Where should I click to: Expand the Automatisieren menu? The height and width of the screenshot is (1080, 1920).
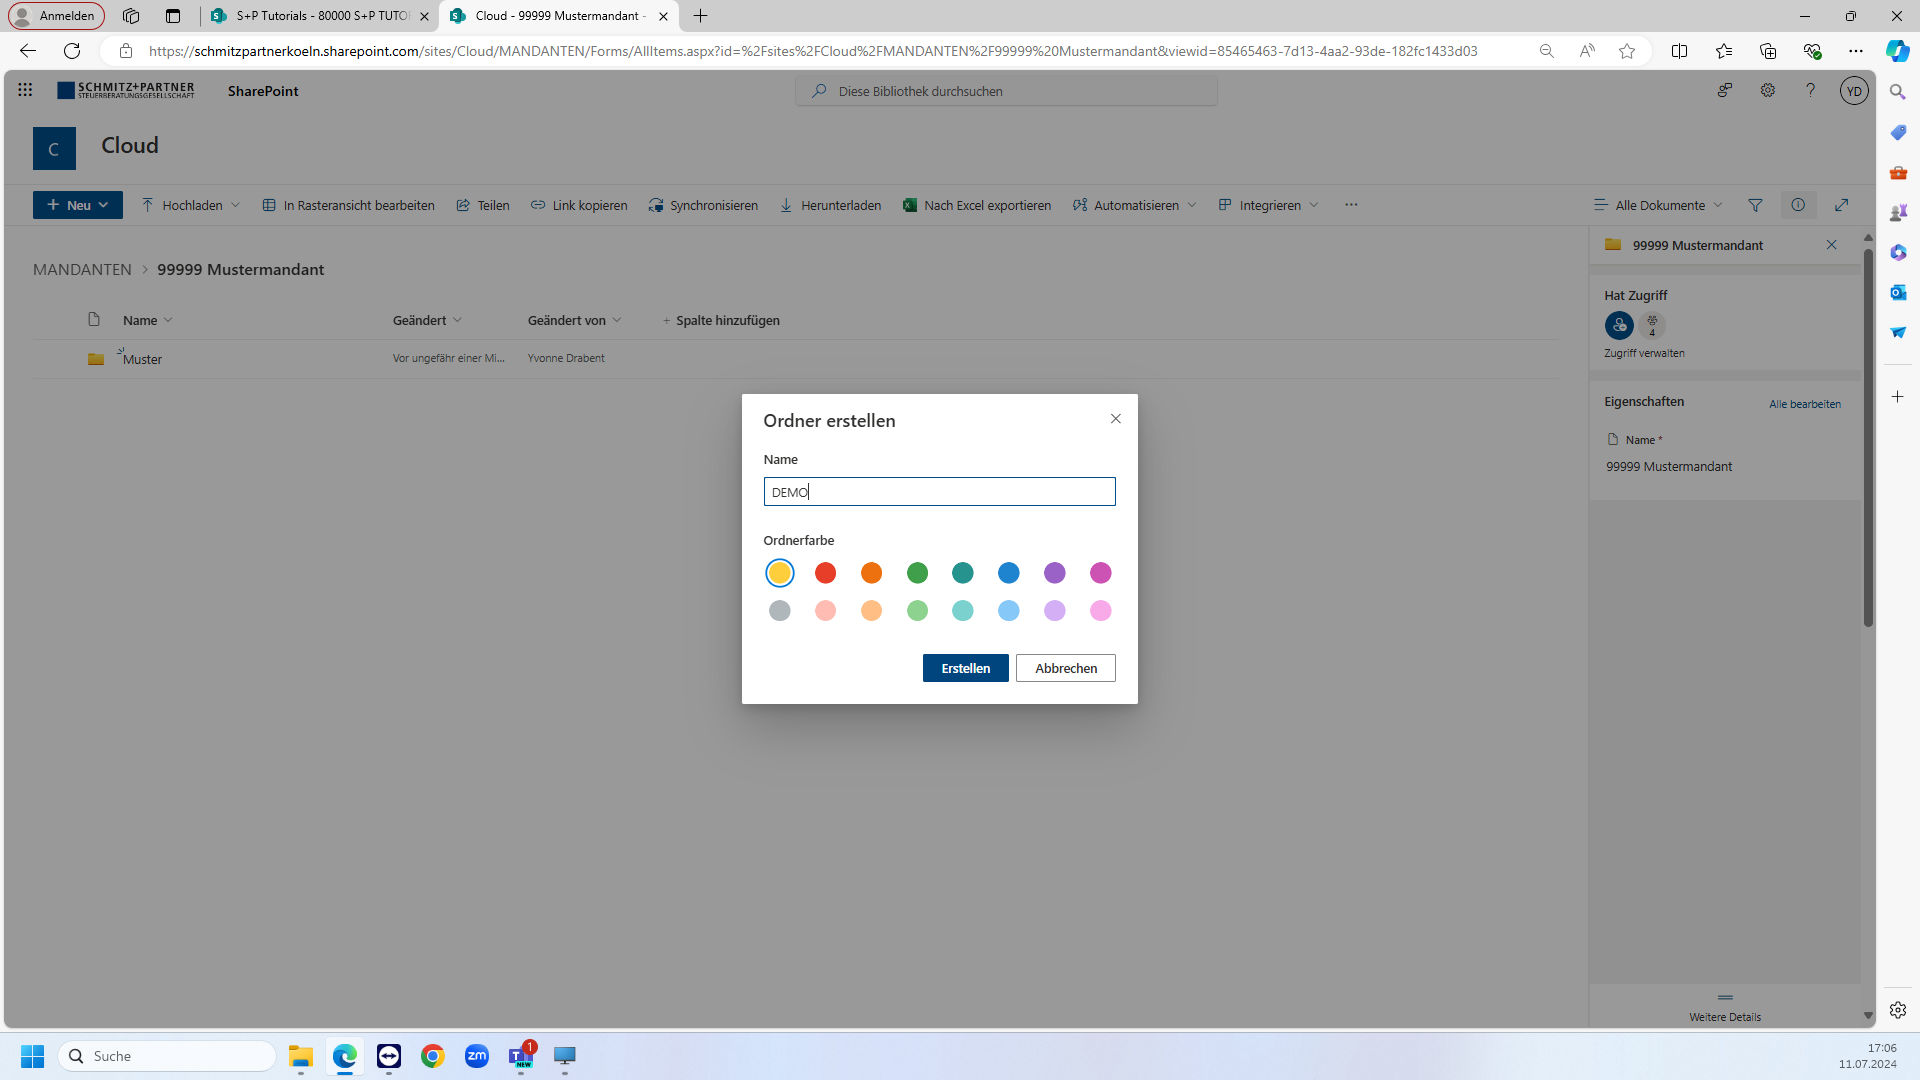click(x=1135, y=205)
